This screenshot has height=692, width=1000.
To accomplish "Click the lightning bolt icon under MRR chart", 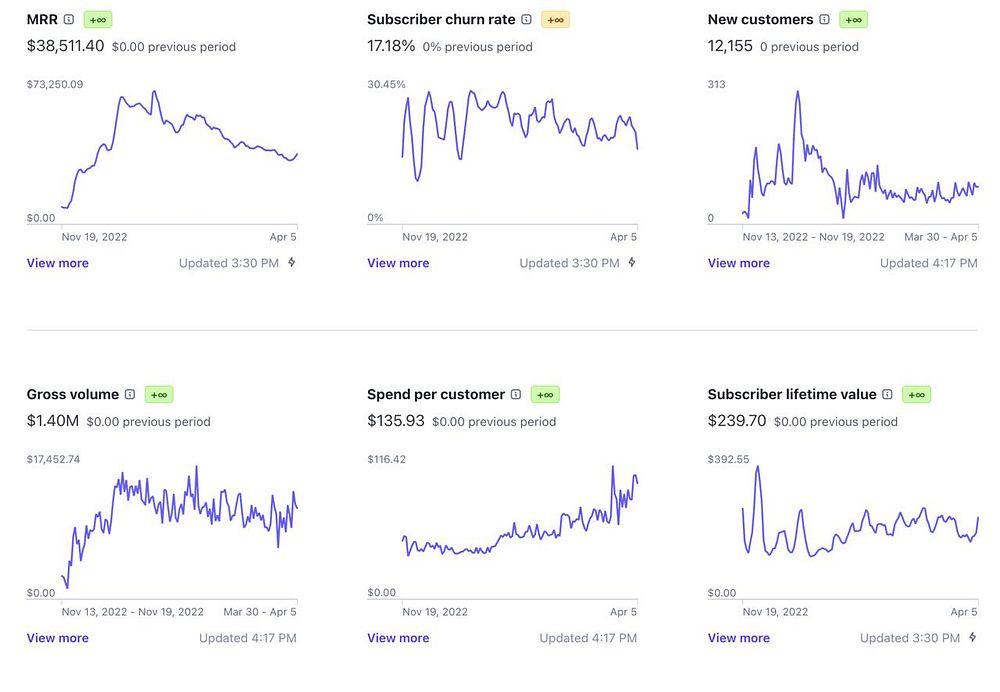I will coord(292,263).
